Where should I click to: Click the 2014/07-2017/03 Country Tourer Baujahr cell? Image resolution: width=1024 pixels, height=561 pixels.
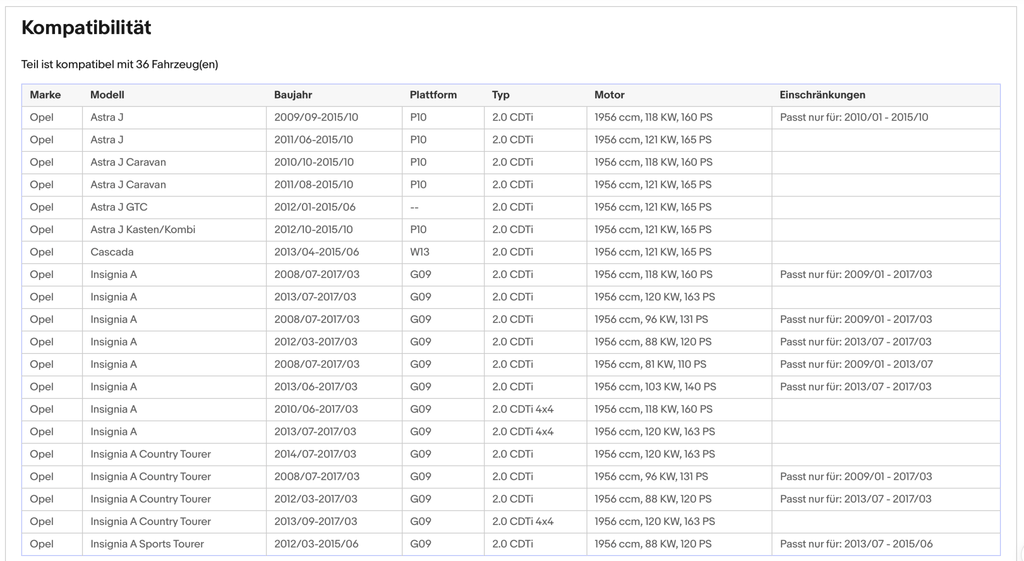click(x=334, y=454)
